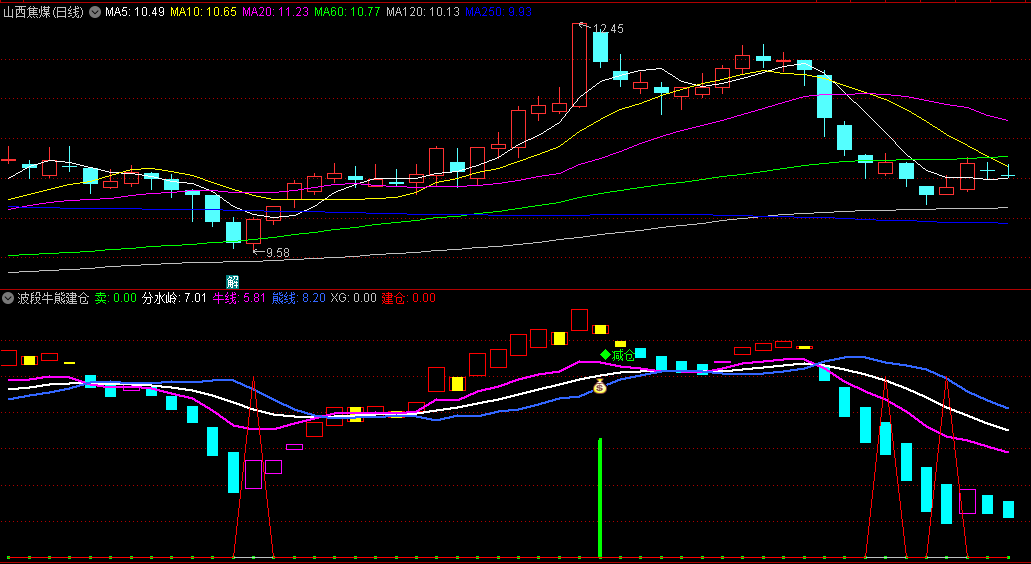Click the 熊线: 8.20 value
Image resolution: width=1031 pixels, height=564 pixels.
[299, 298]
